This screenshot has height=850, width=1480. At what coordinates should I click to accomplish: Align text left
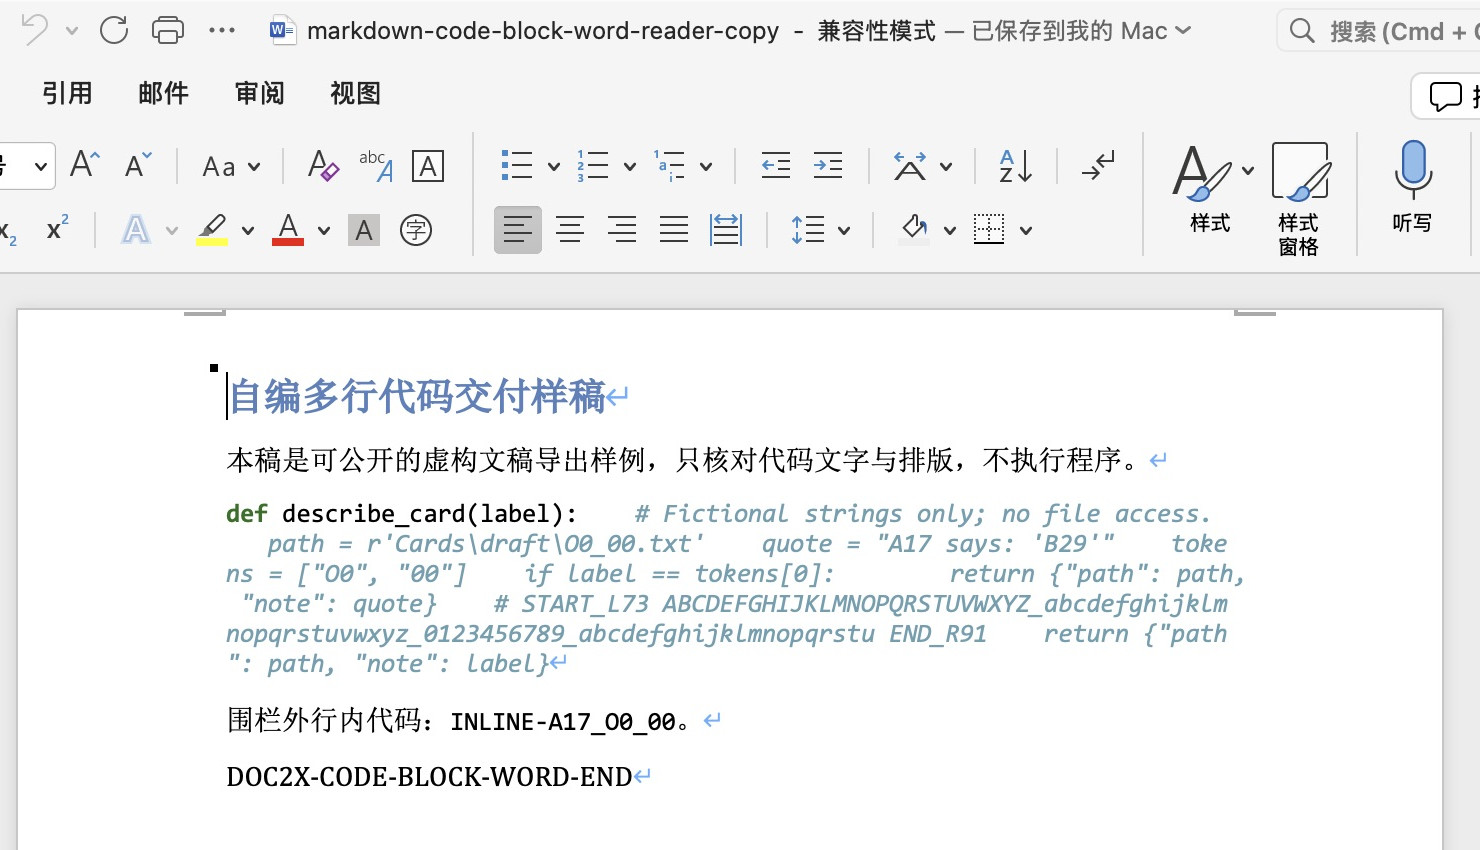pos(518,230)
